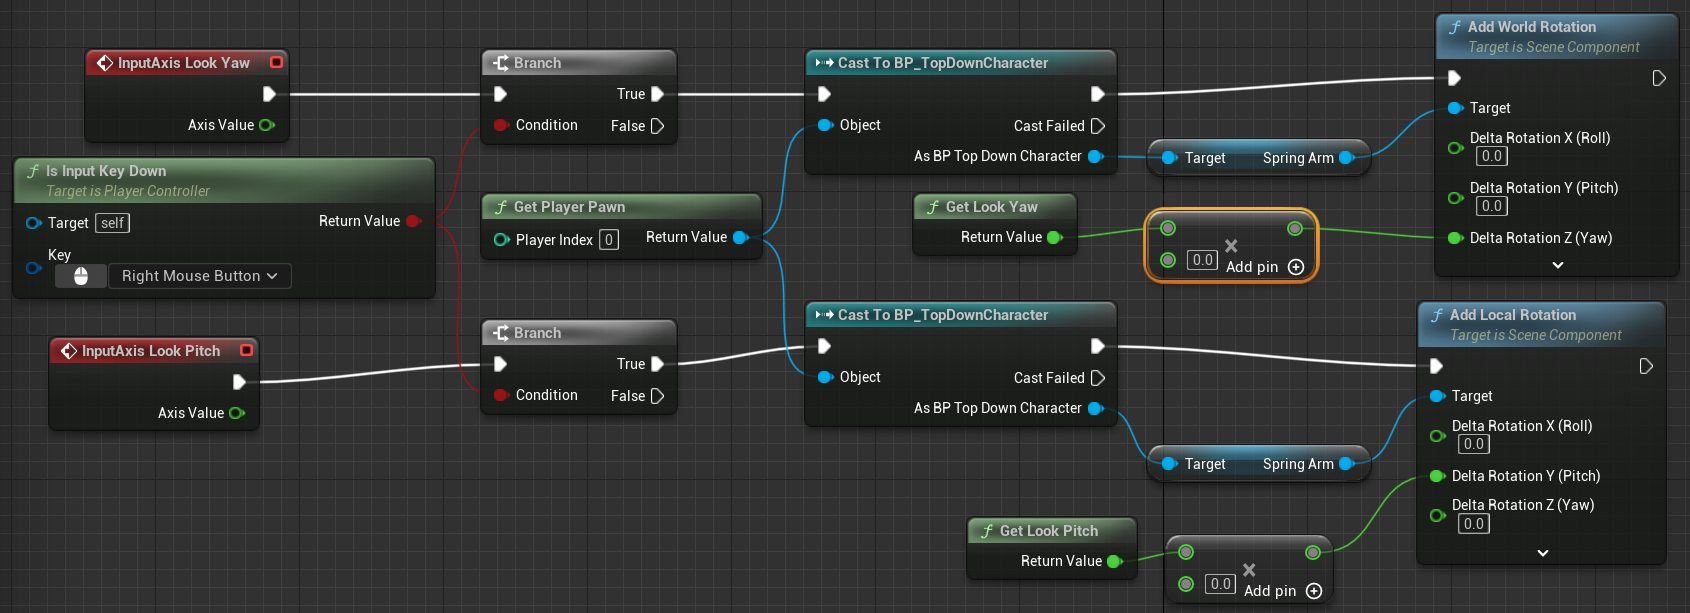The width and height of the screenshot is (1690, 613).
Task: Click the Return Value pin of Get Look Pitch
Action: (x=1114, y=561)
